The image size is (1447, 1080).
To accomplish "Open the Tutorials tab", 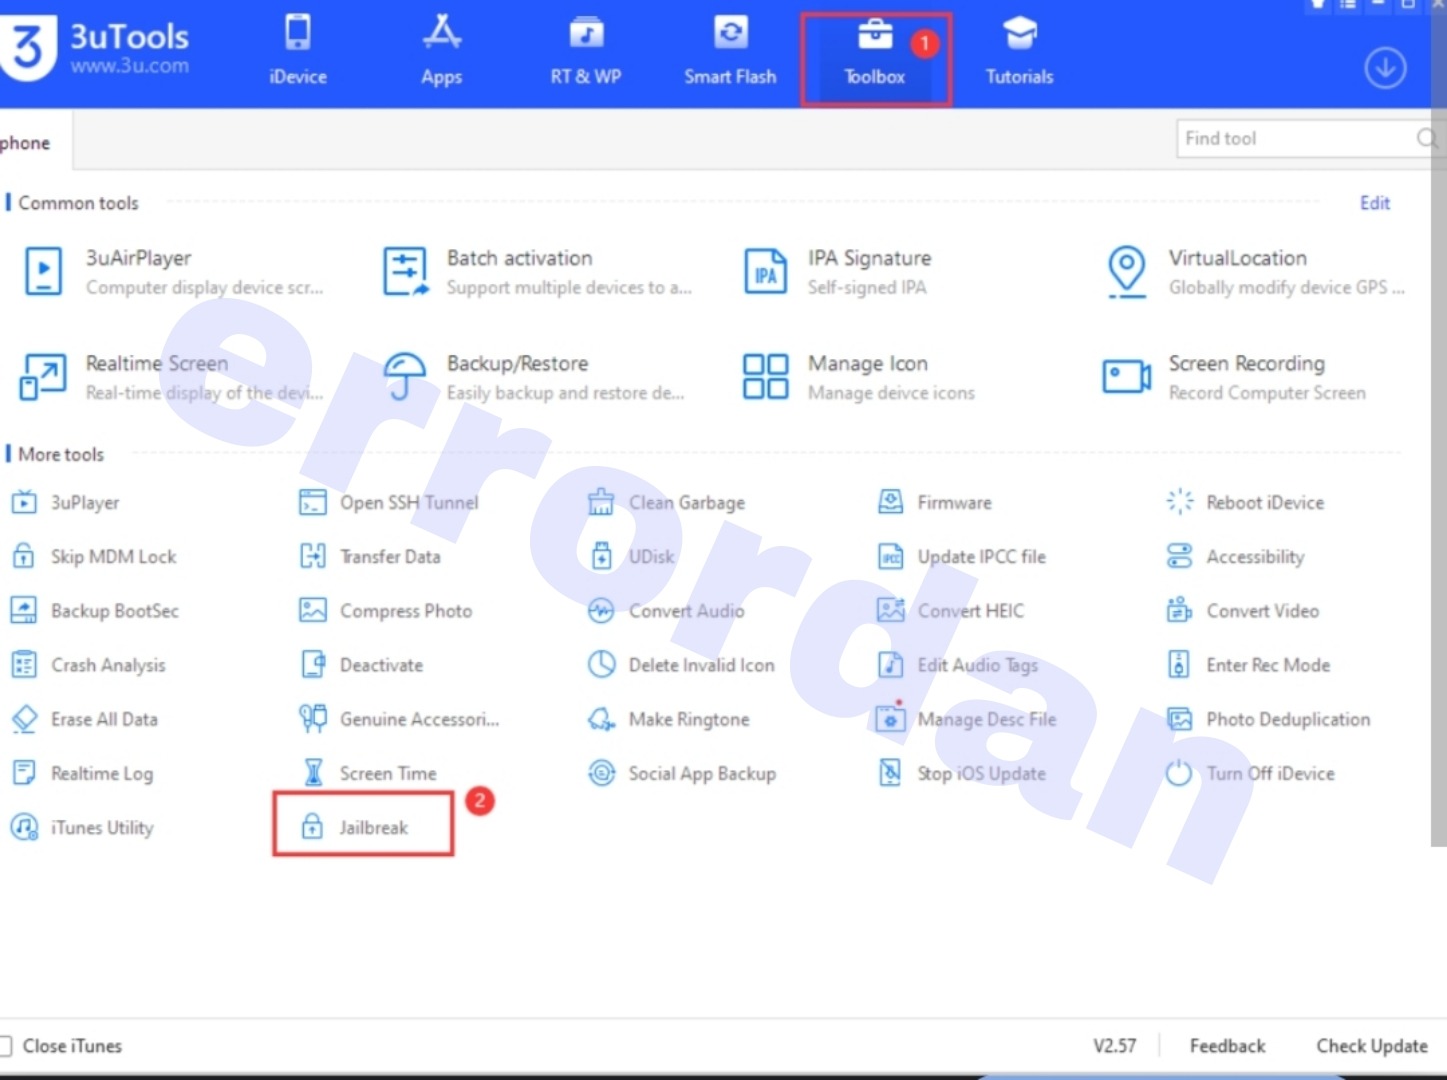I will tap(1019, 50).
